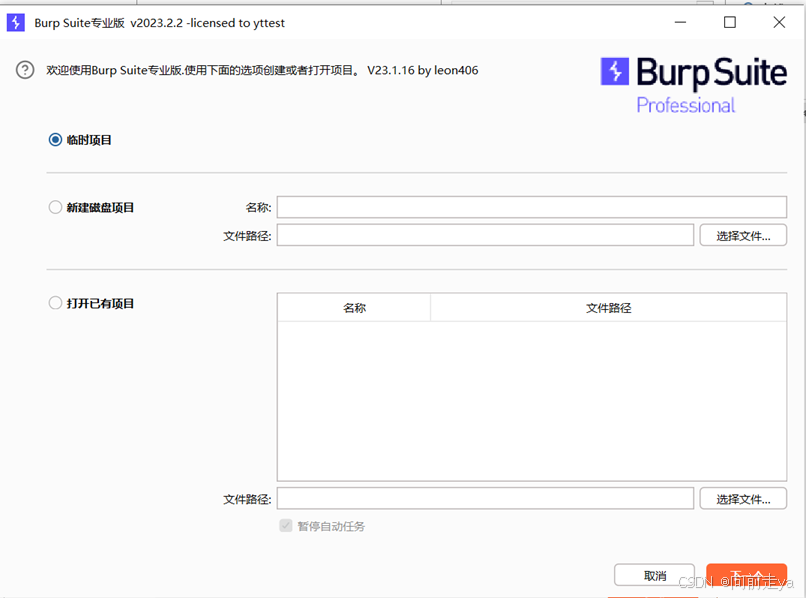Click the orange next button
806x598 pixels.
tap(746, 575)
